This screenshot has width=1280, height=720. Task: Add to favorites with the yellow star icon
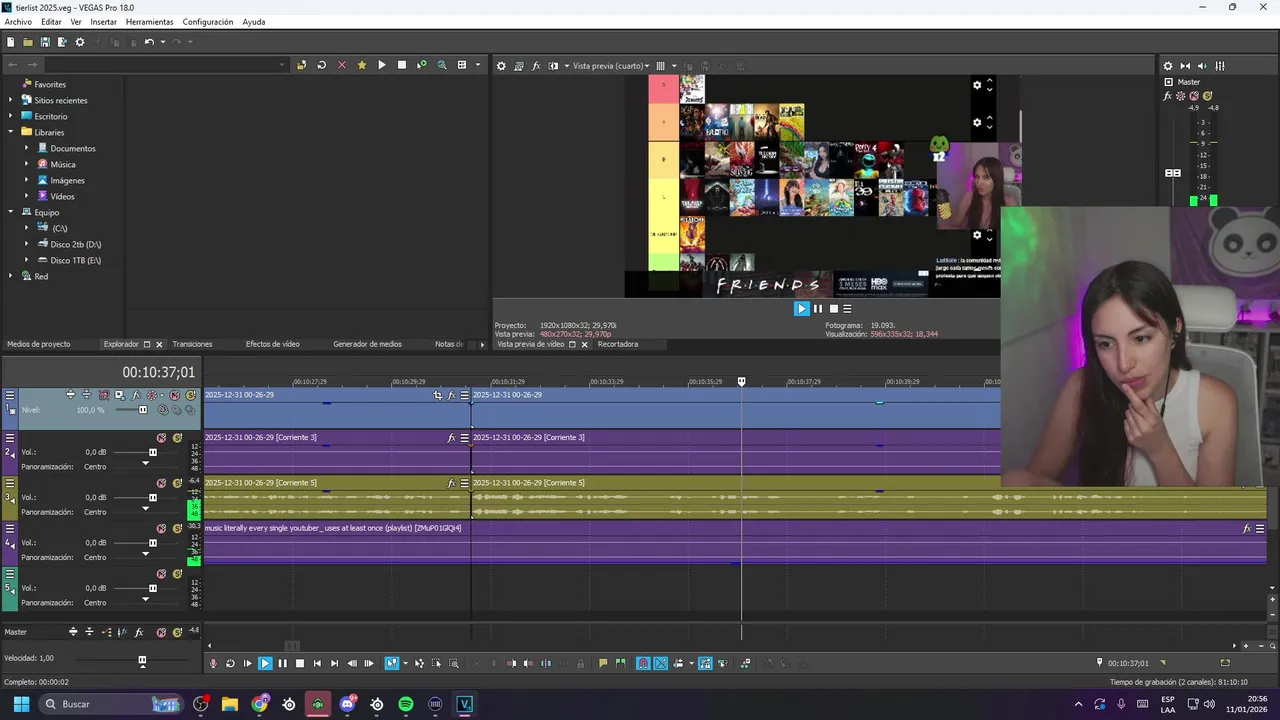361,65
